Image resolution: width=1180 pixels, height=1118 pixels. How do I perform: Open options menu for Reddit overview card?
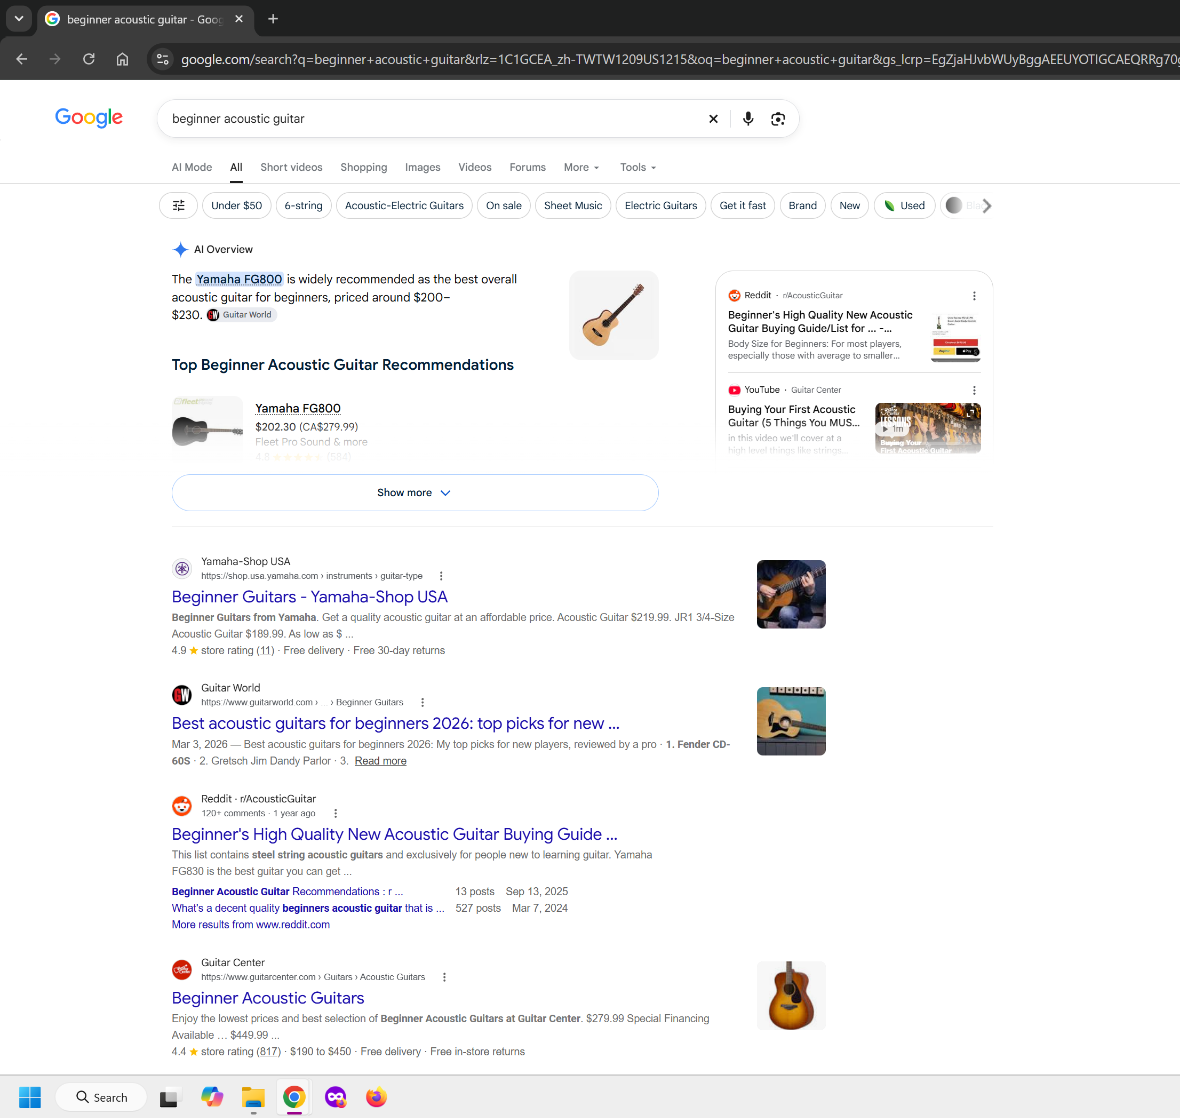pyautogui.click(x=974, y=296)
